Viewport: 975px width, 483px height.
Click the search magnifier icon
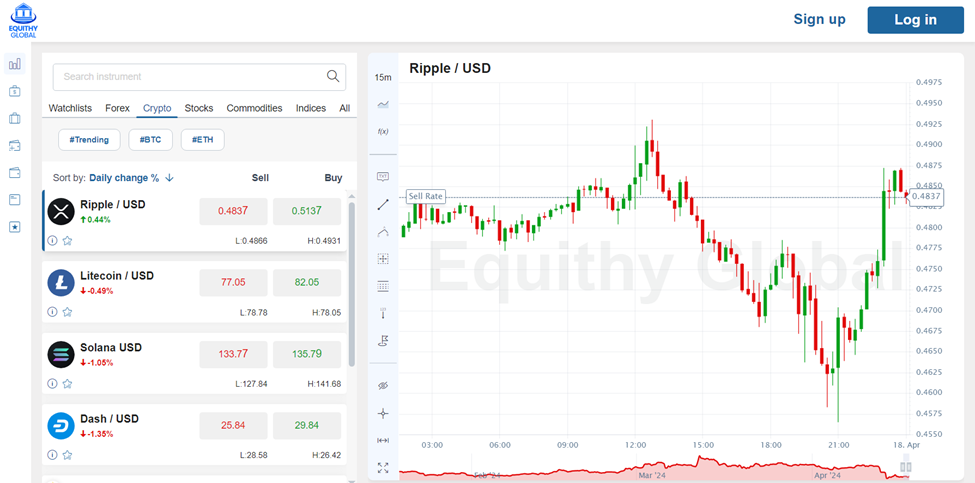[x=333, y=77]
